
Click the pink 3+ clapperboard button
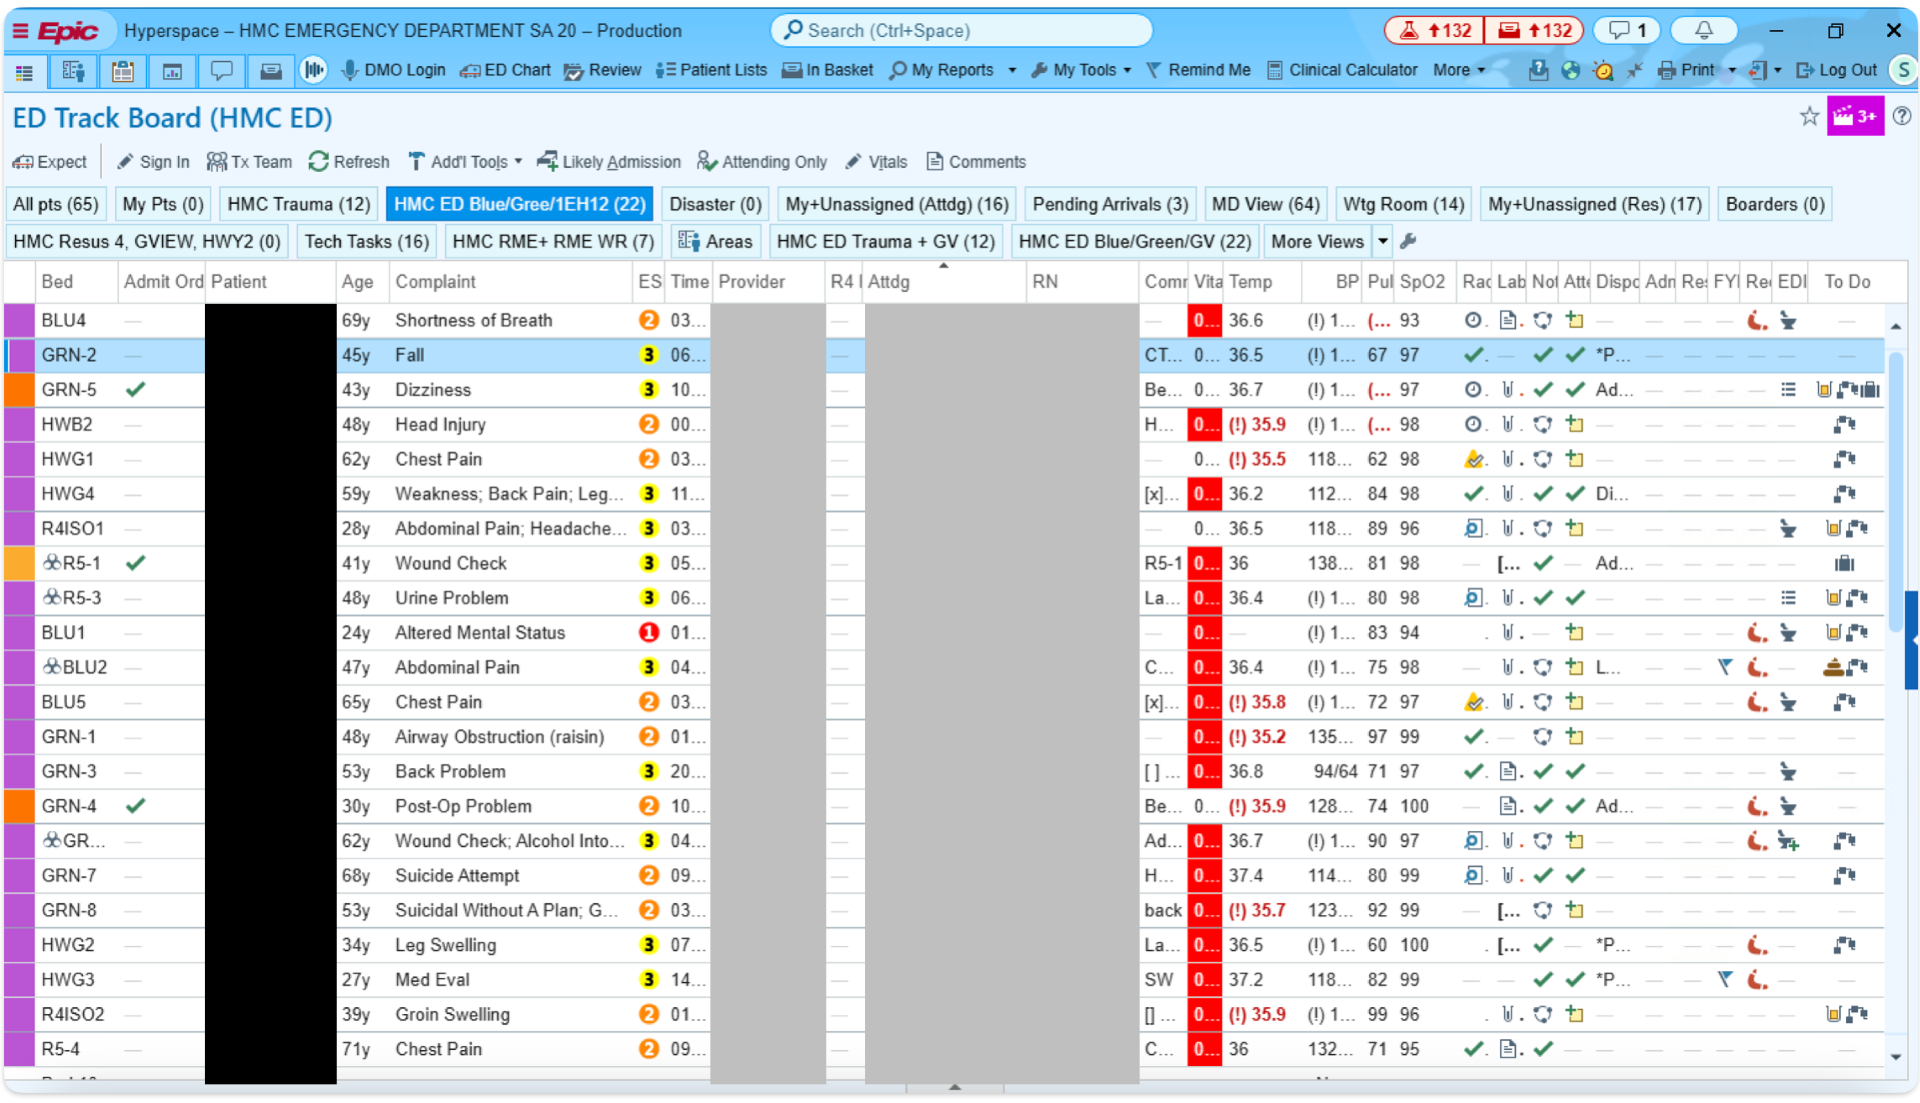point(1855,116)
